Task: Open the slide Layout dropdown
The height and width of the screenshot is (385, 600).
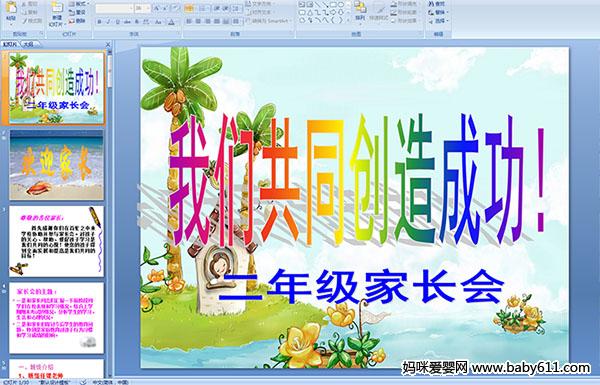Action: tap(79, 4)
